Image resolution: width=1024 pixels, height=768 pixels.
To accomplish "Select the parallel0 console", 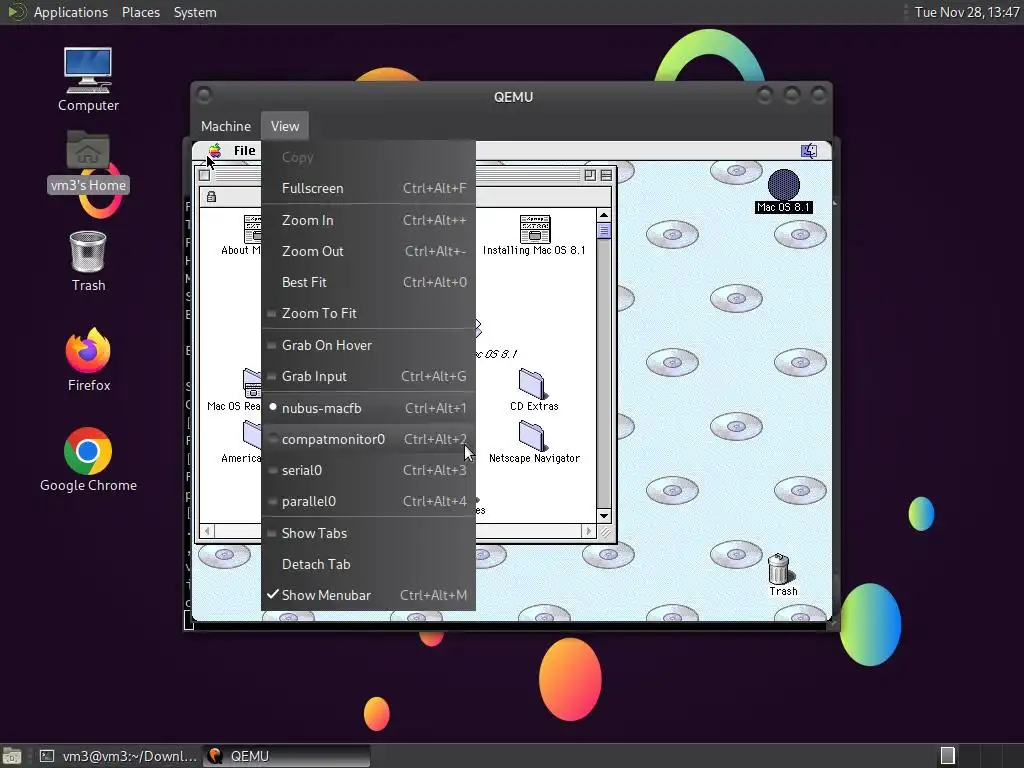I will click(x=368, y=502).
